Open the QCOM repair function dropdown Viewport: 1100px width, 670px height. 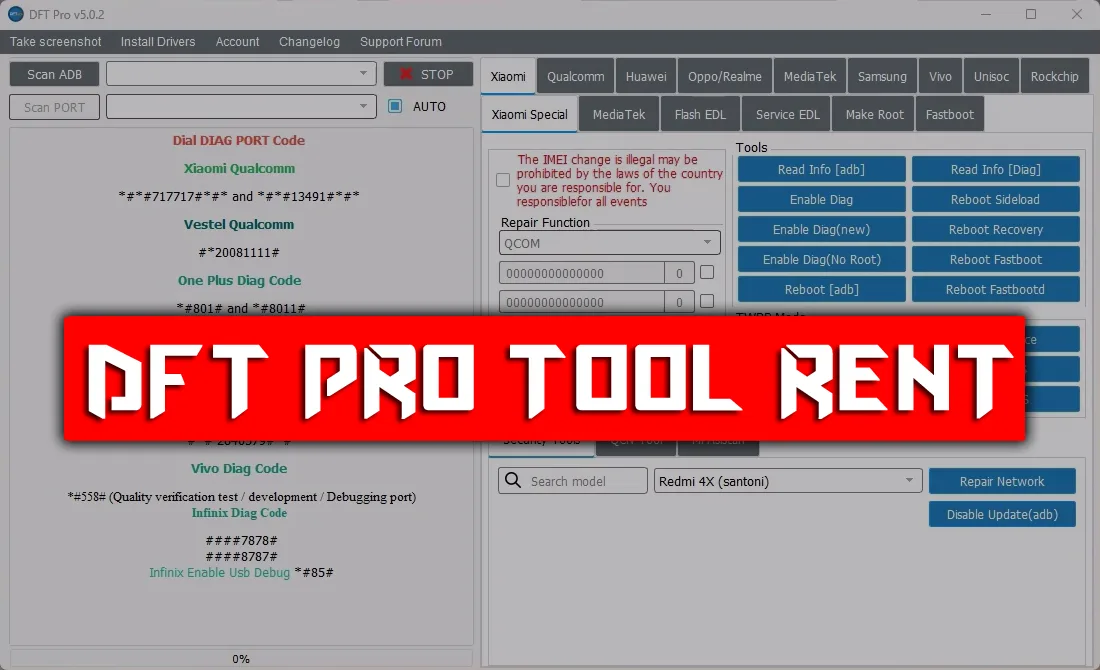708,242
